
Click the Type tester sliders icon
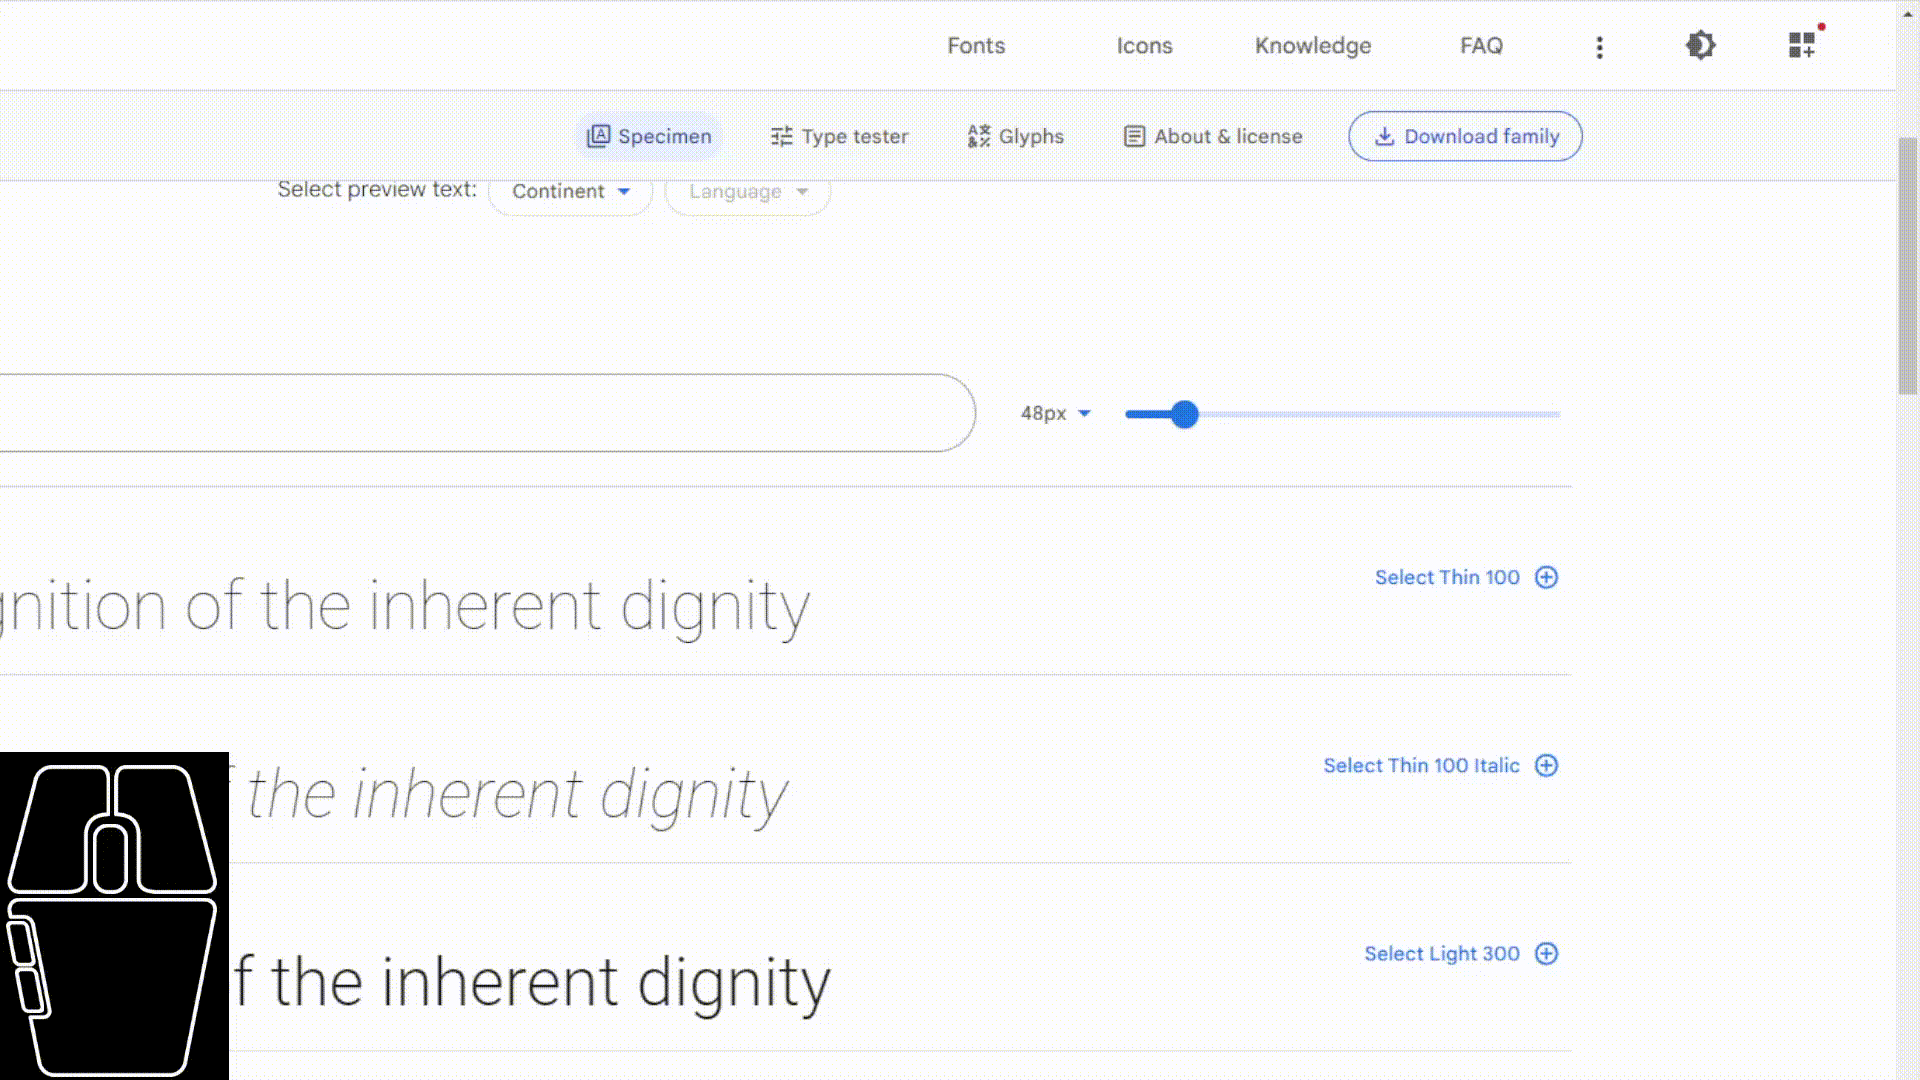(781, 136)
